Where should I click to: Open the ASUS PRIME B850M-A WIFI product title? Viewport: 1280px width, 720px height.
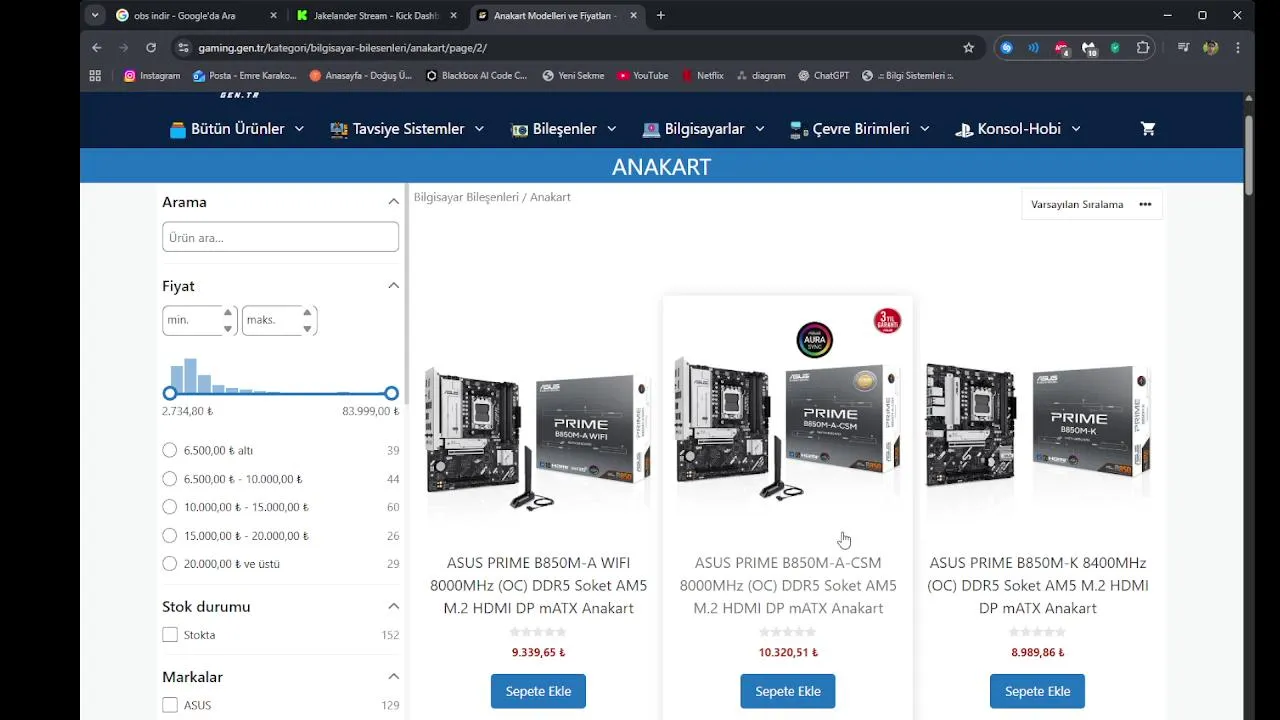[x=538, y=585]
